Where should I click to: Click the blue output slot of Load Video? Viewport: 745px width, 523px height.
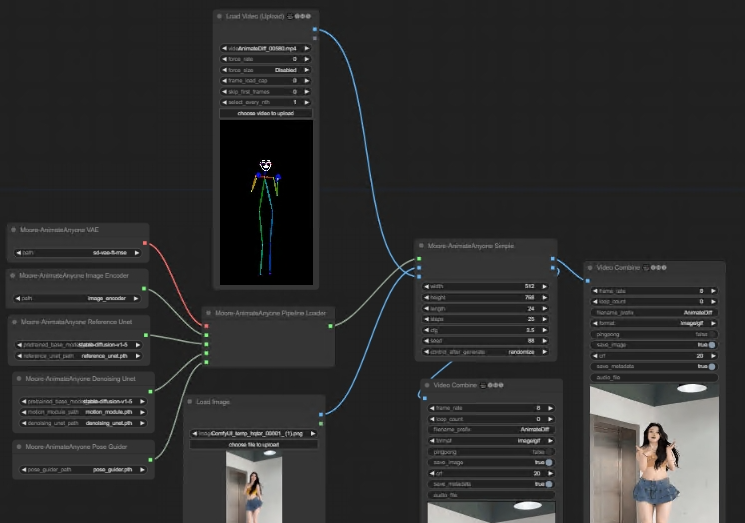(x=315, y=29)
